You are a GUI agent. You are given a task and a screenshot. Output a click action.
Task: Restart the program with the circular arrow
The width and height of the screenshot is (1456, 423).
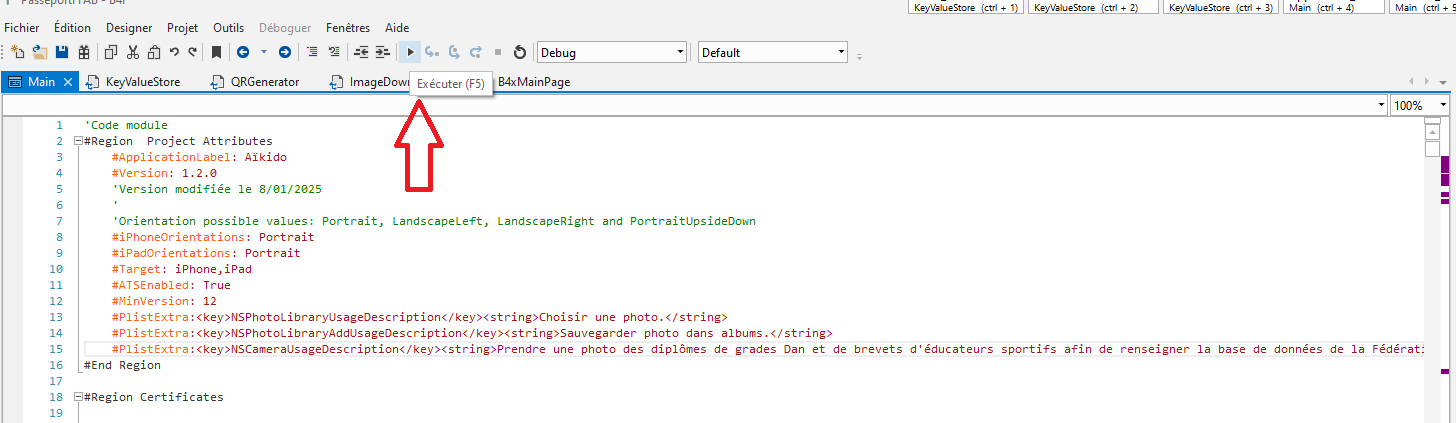(520, 52)
